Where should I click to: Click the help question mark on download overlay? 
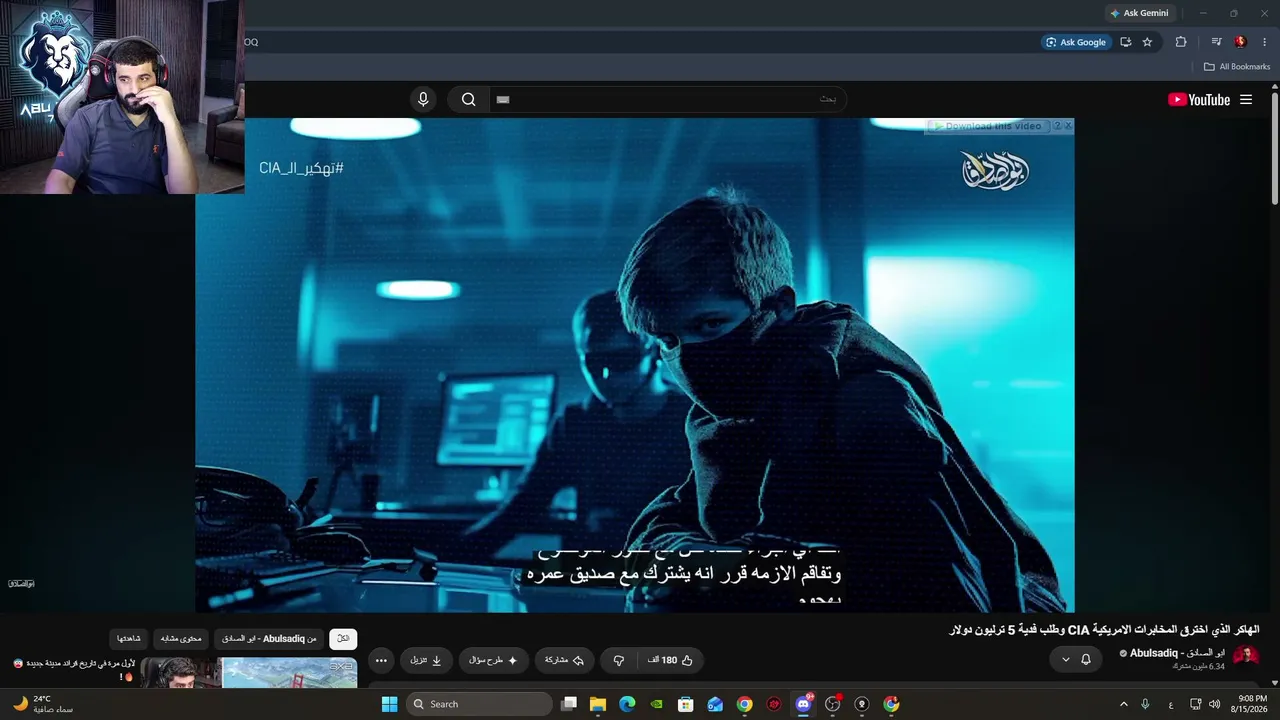tap(1057, 126)
